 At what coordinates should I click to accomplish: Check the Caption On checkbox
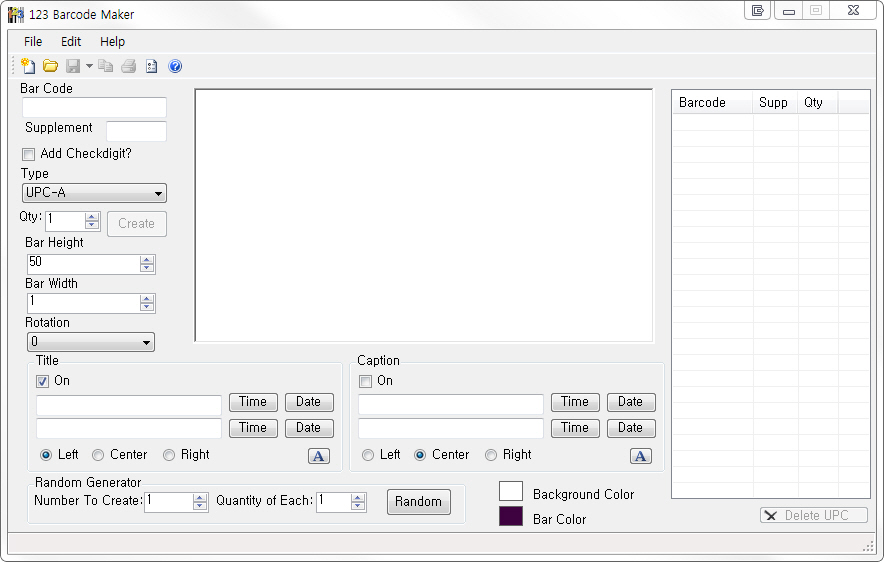(365, 382)
